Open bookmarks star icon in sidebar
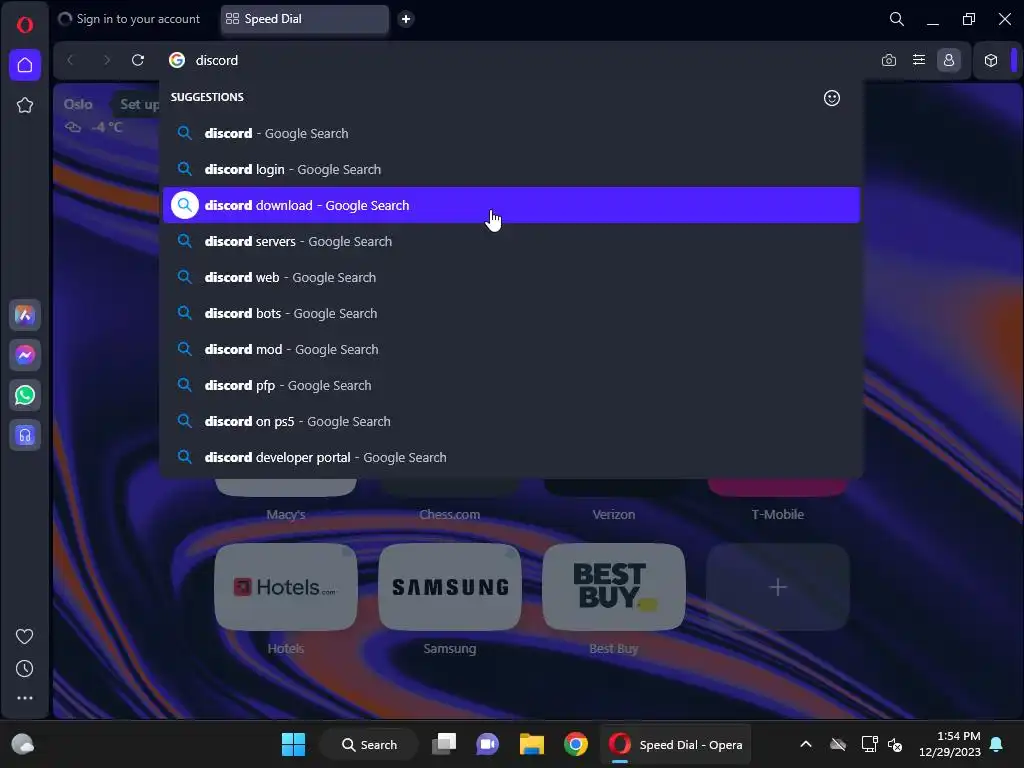Viewport: 1024px width, 768px height. (25, 105)
